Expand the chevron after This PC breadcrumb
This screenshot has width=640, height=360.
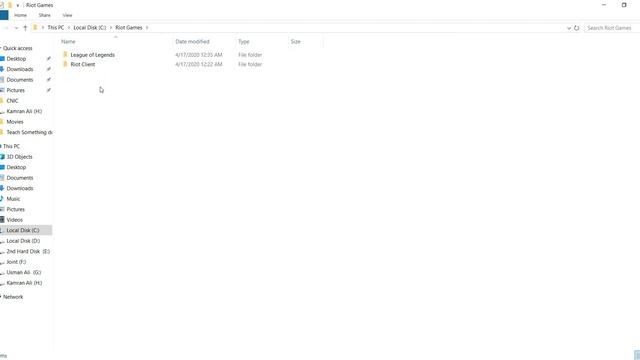(69, 27)
